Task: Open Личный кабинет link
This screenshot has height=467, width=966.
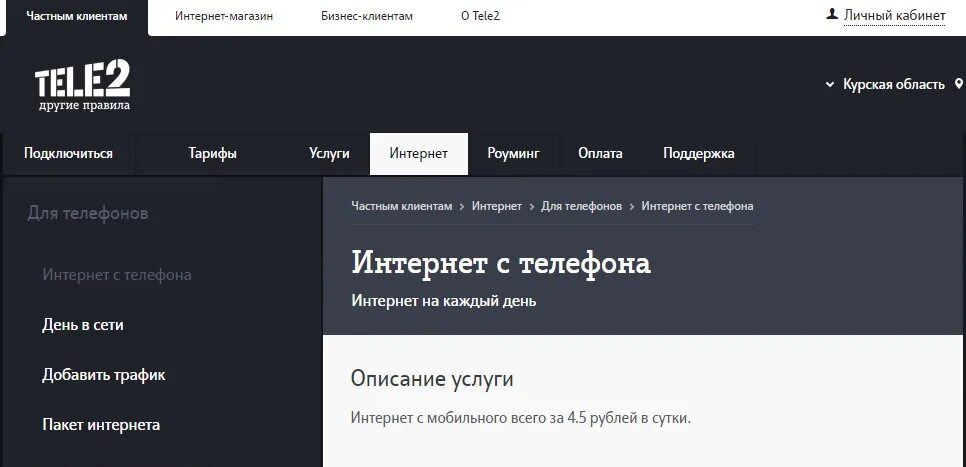Action: (x=894, y=15)
